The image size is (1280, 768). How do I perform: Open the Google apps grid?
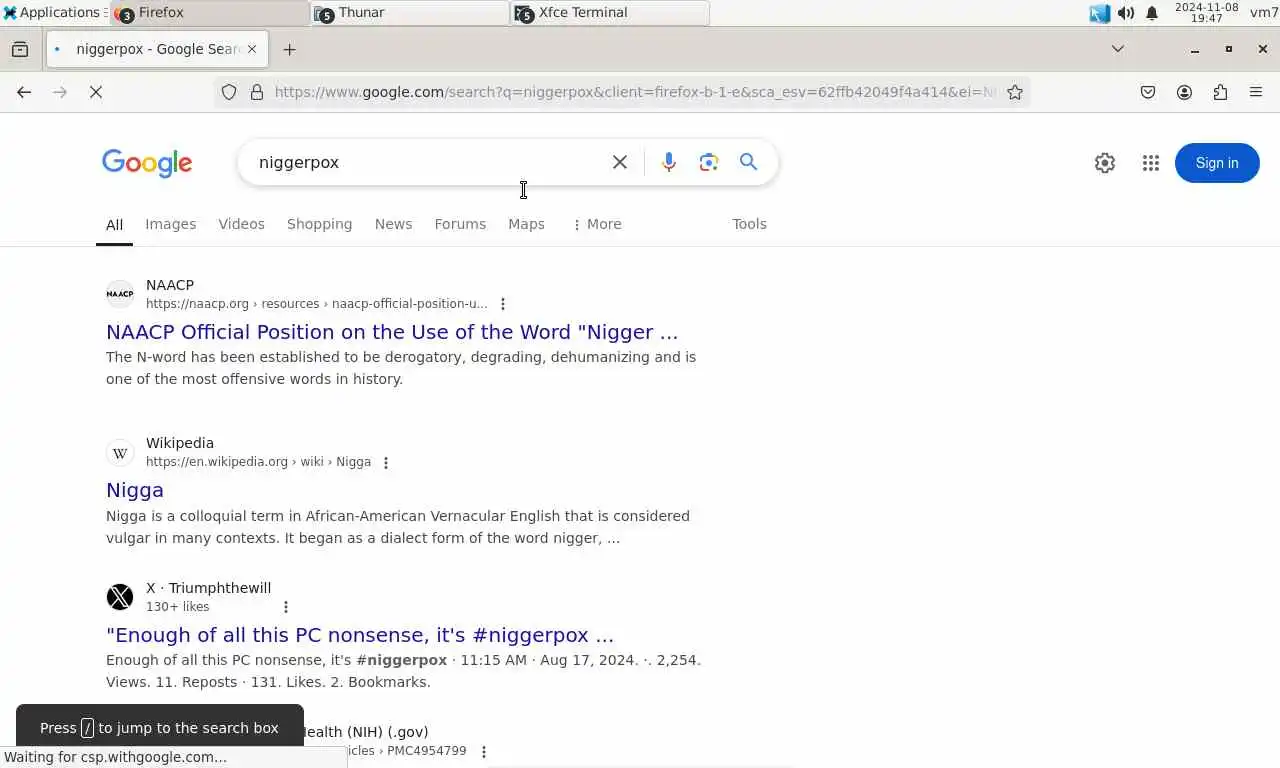coord(1151,163)
